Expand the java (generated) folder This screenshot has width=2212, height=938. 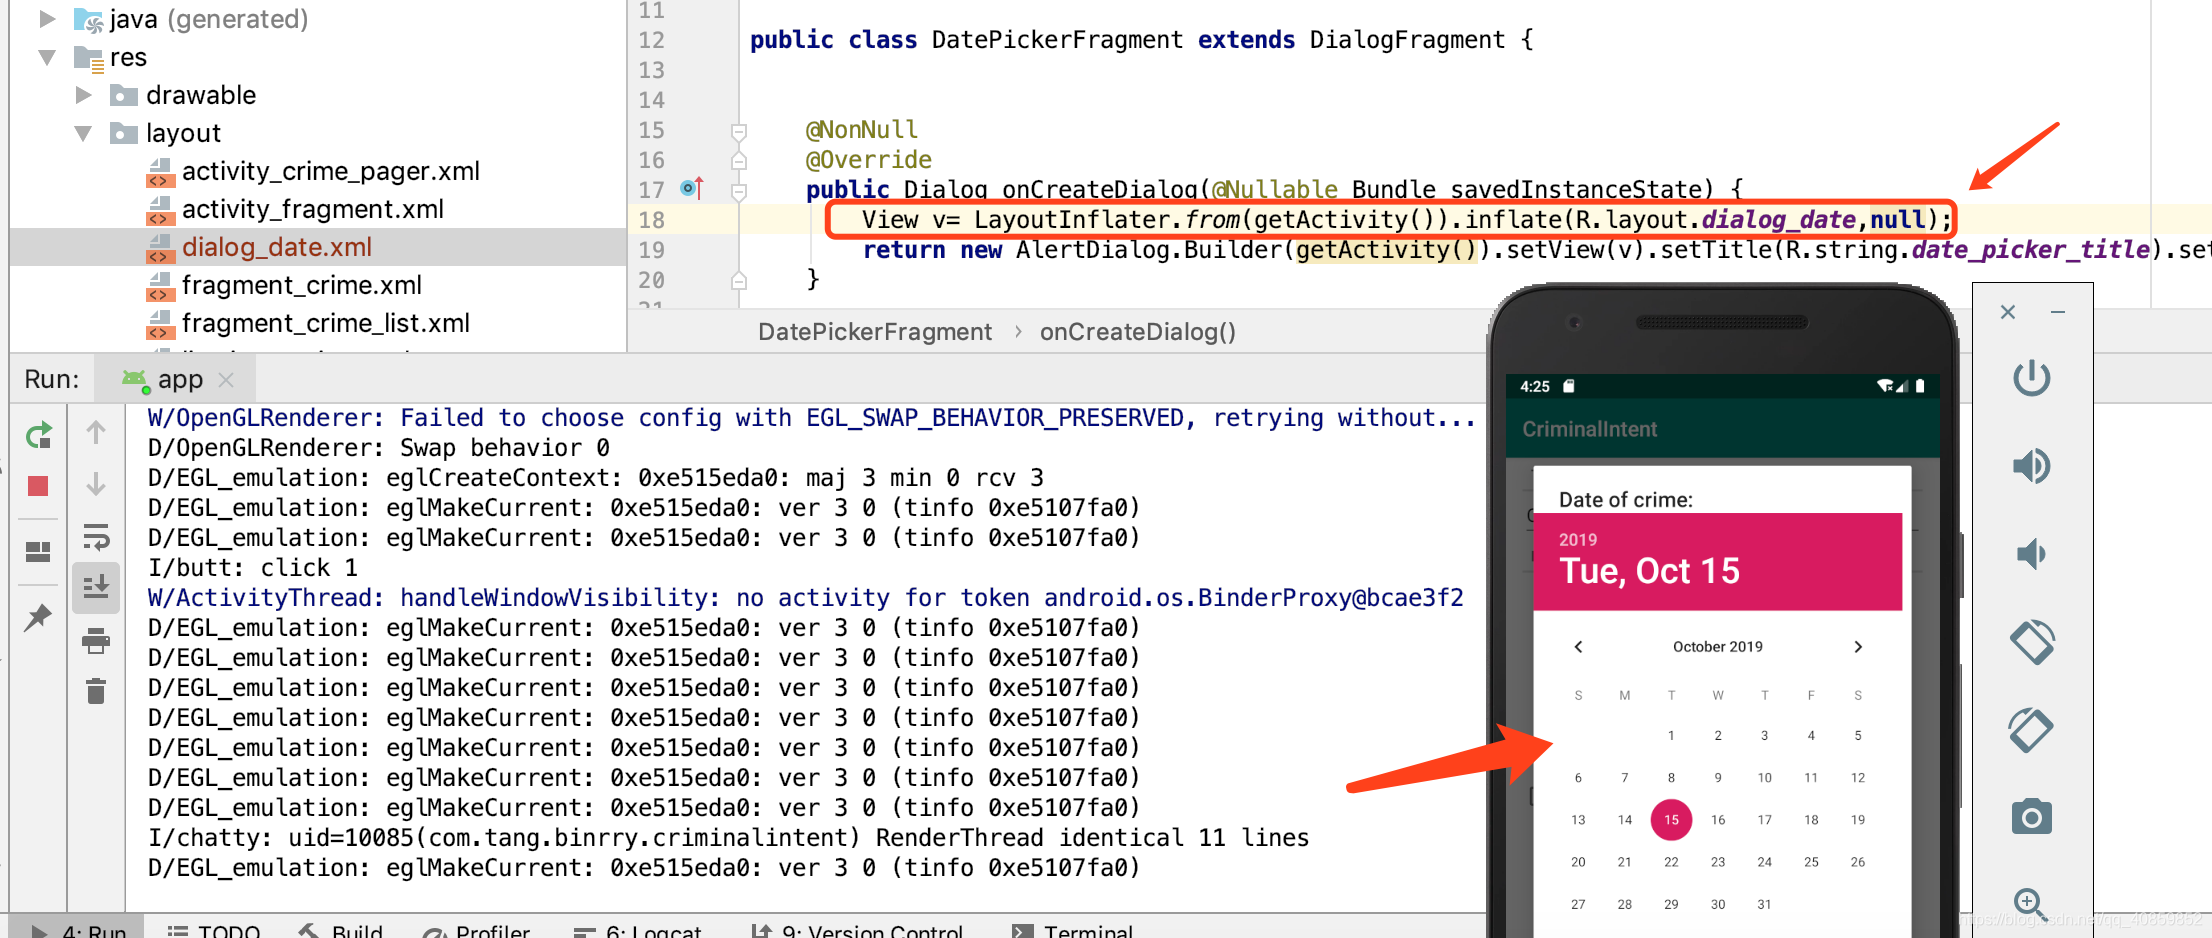(46, 18)
